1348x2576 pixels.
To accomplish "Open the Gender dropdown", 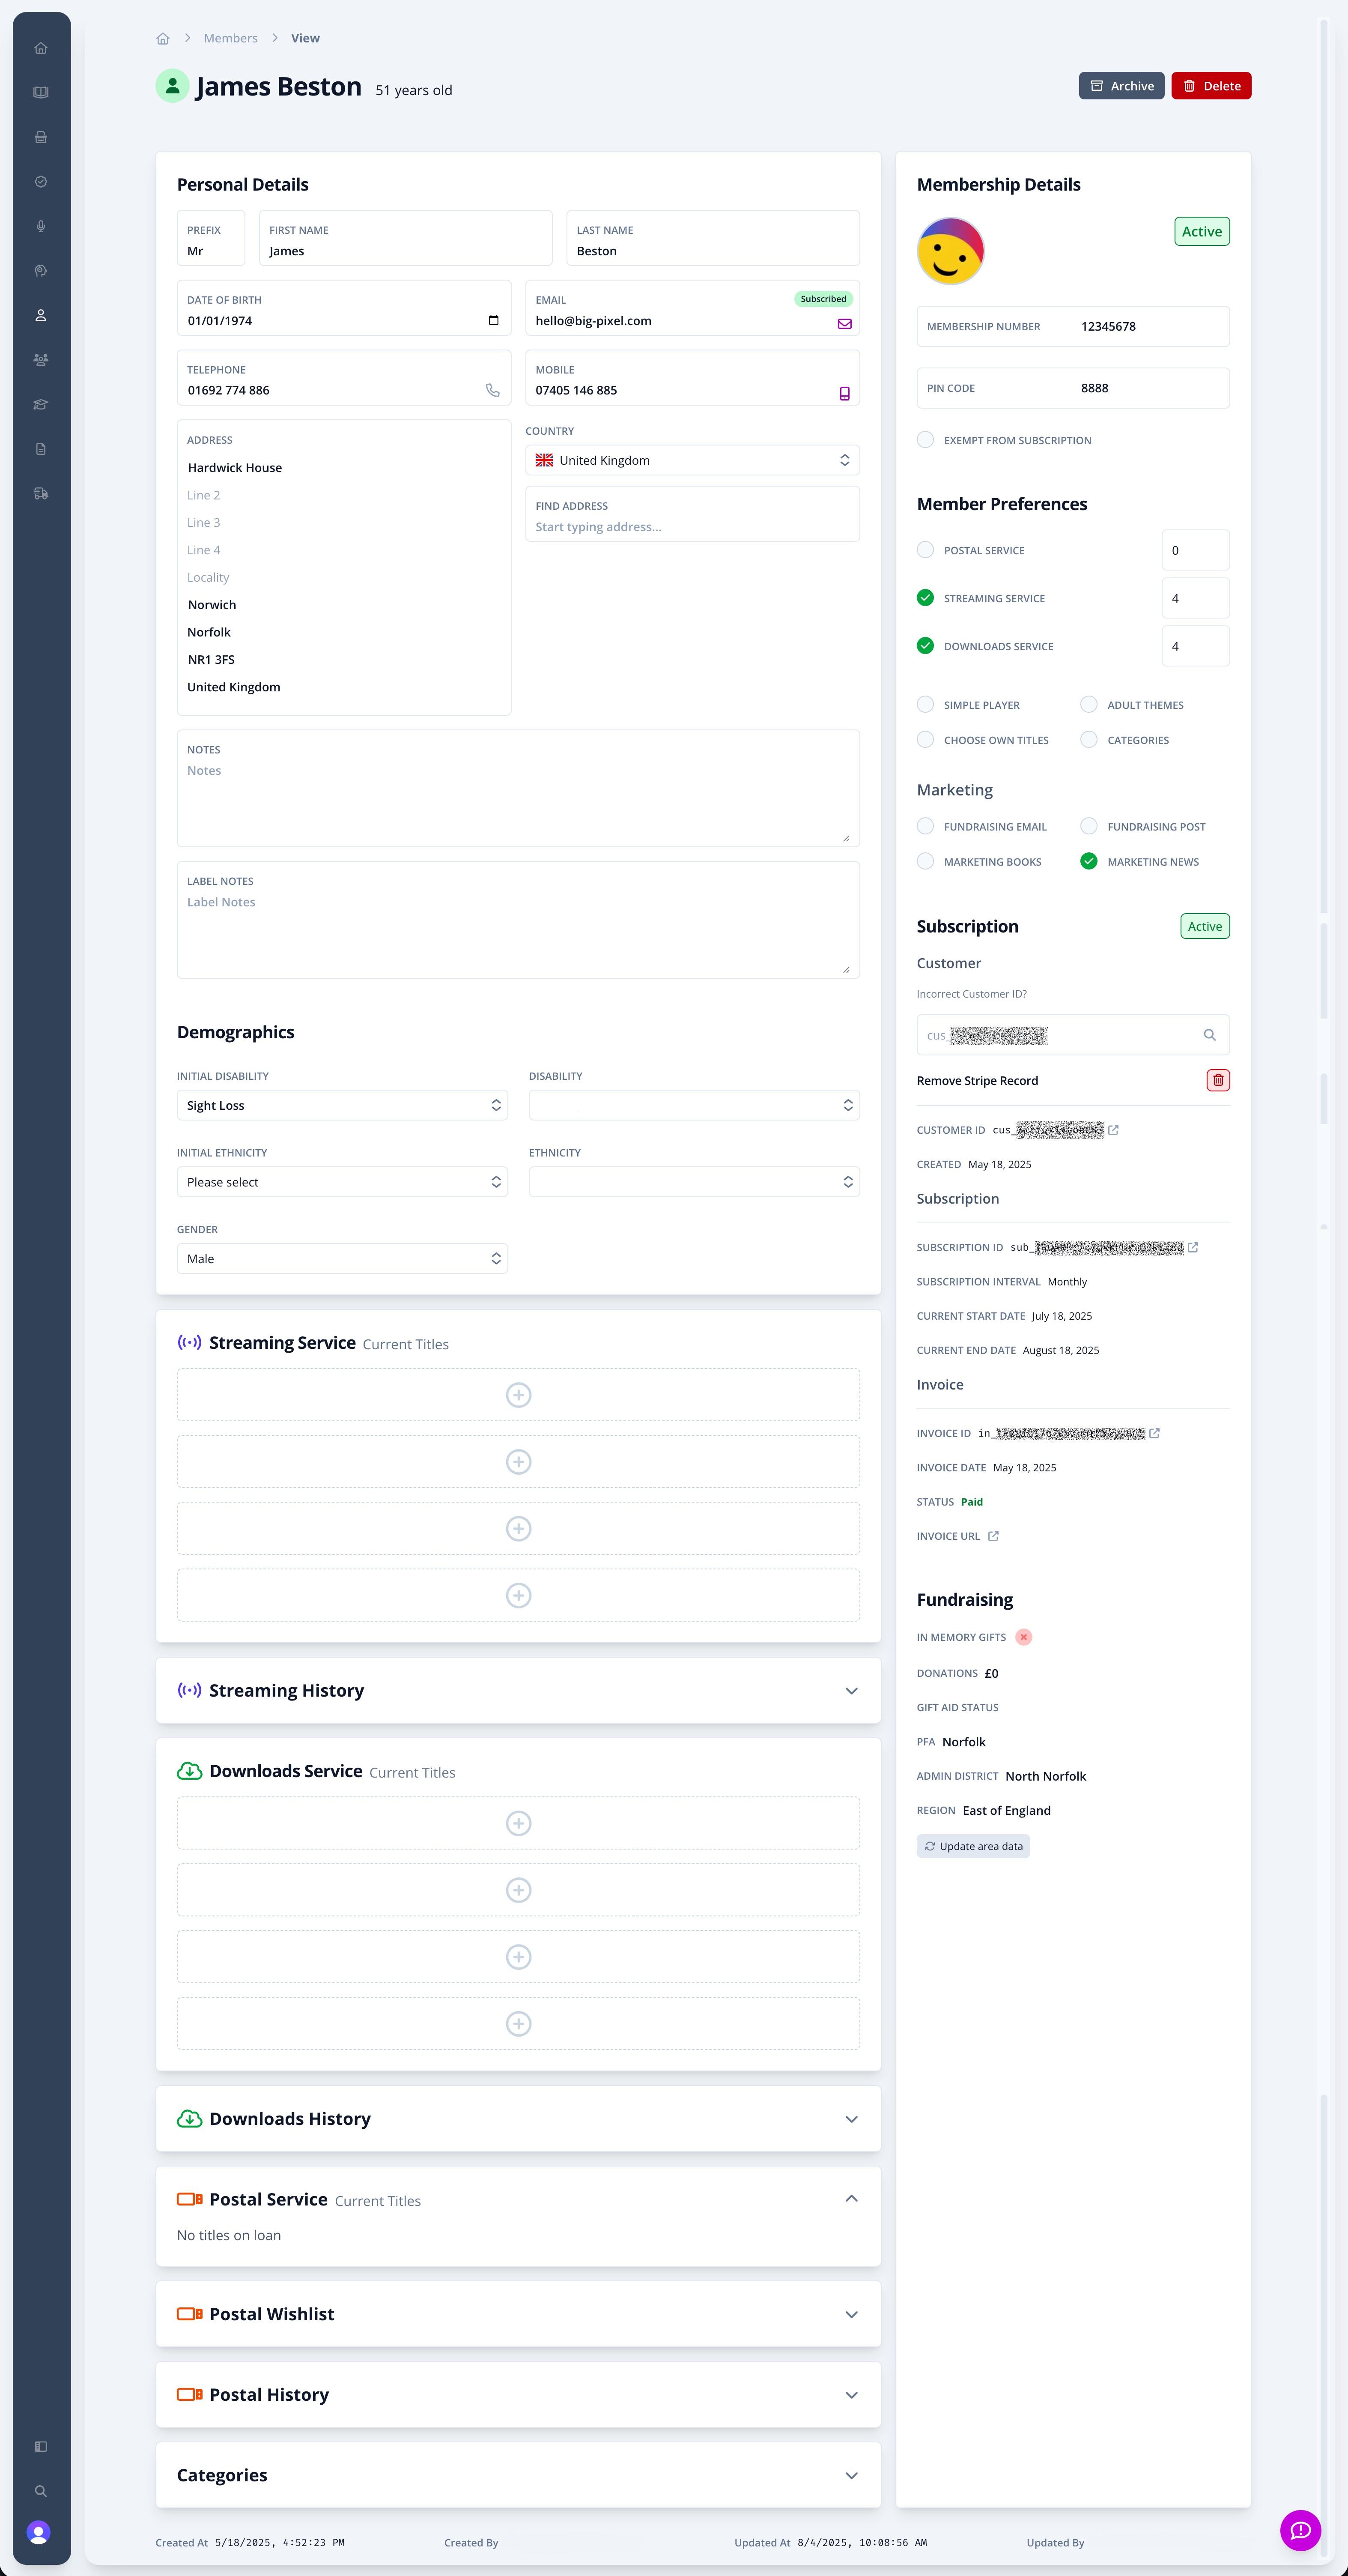I will click(x=342, y=1258).
